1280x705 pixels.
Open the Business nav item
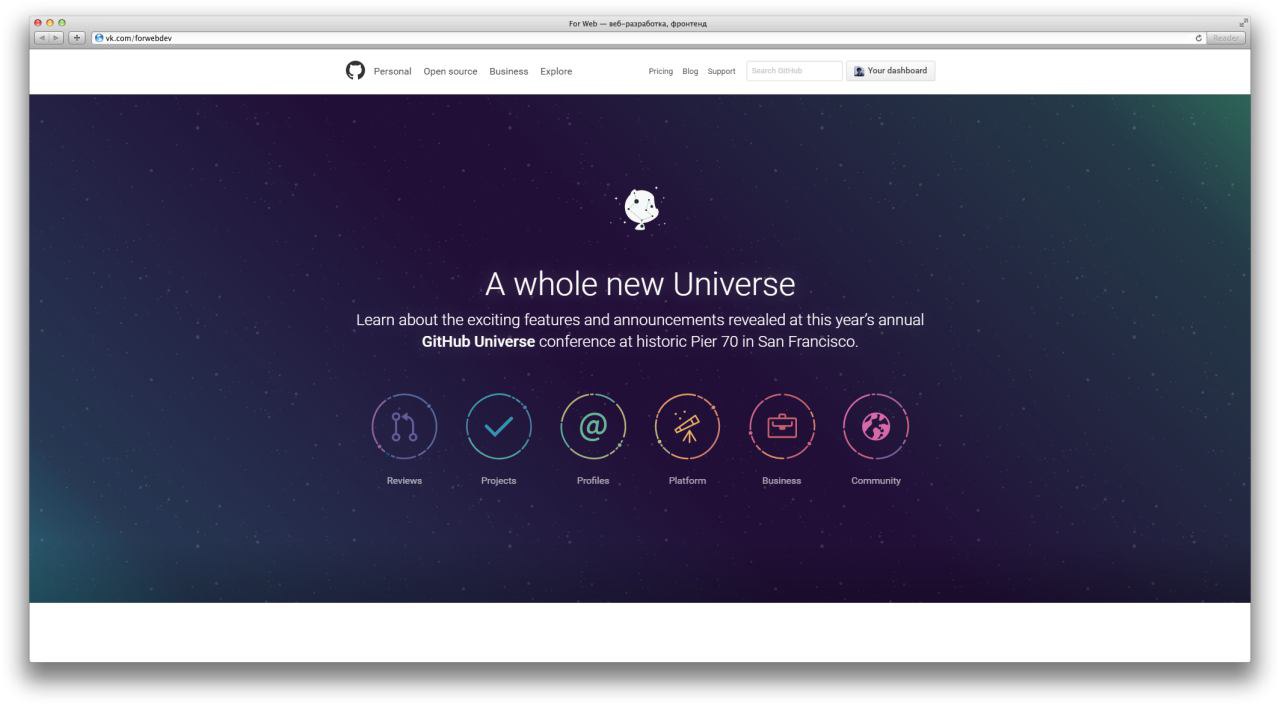pos(509,71)
